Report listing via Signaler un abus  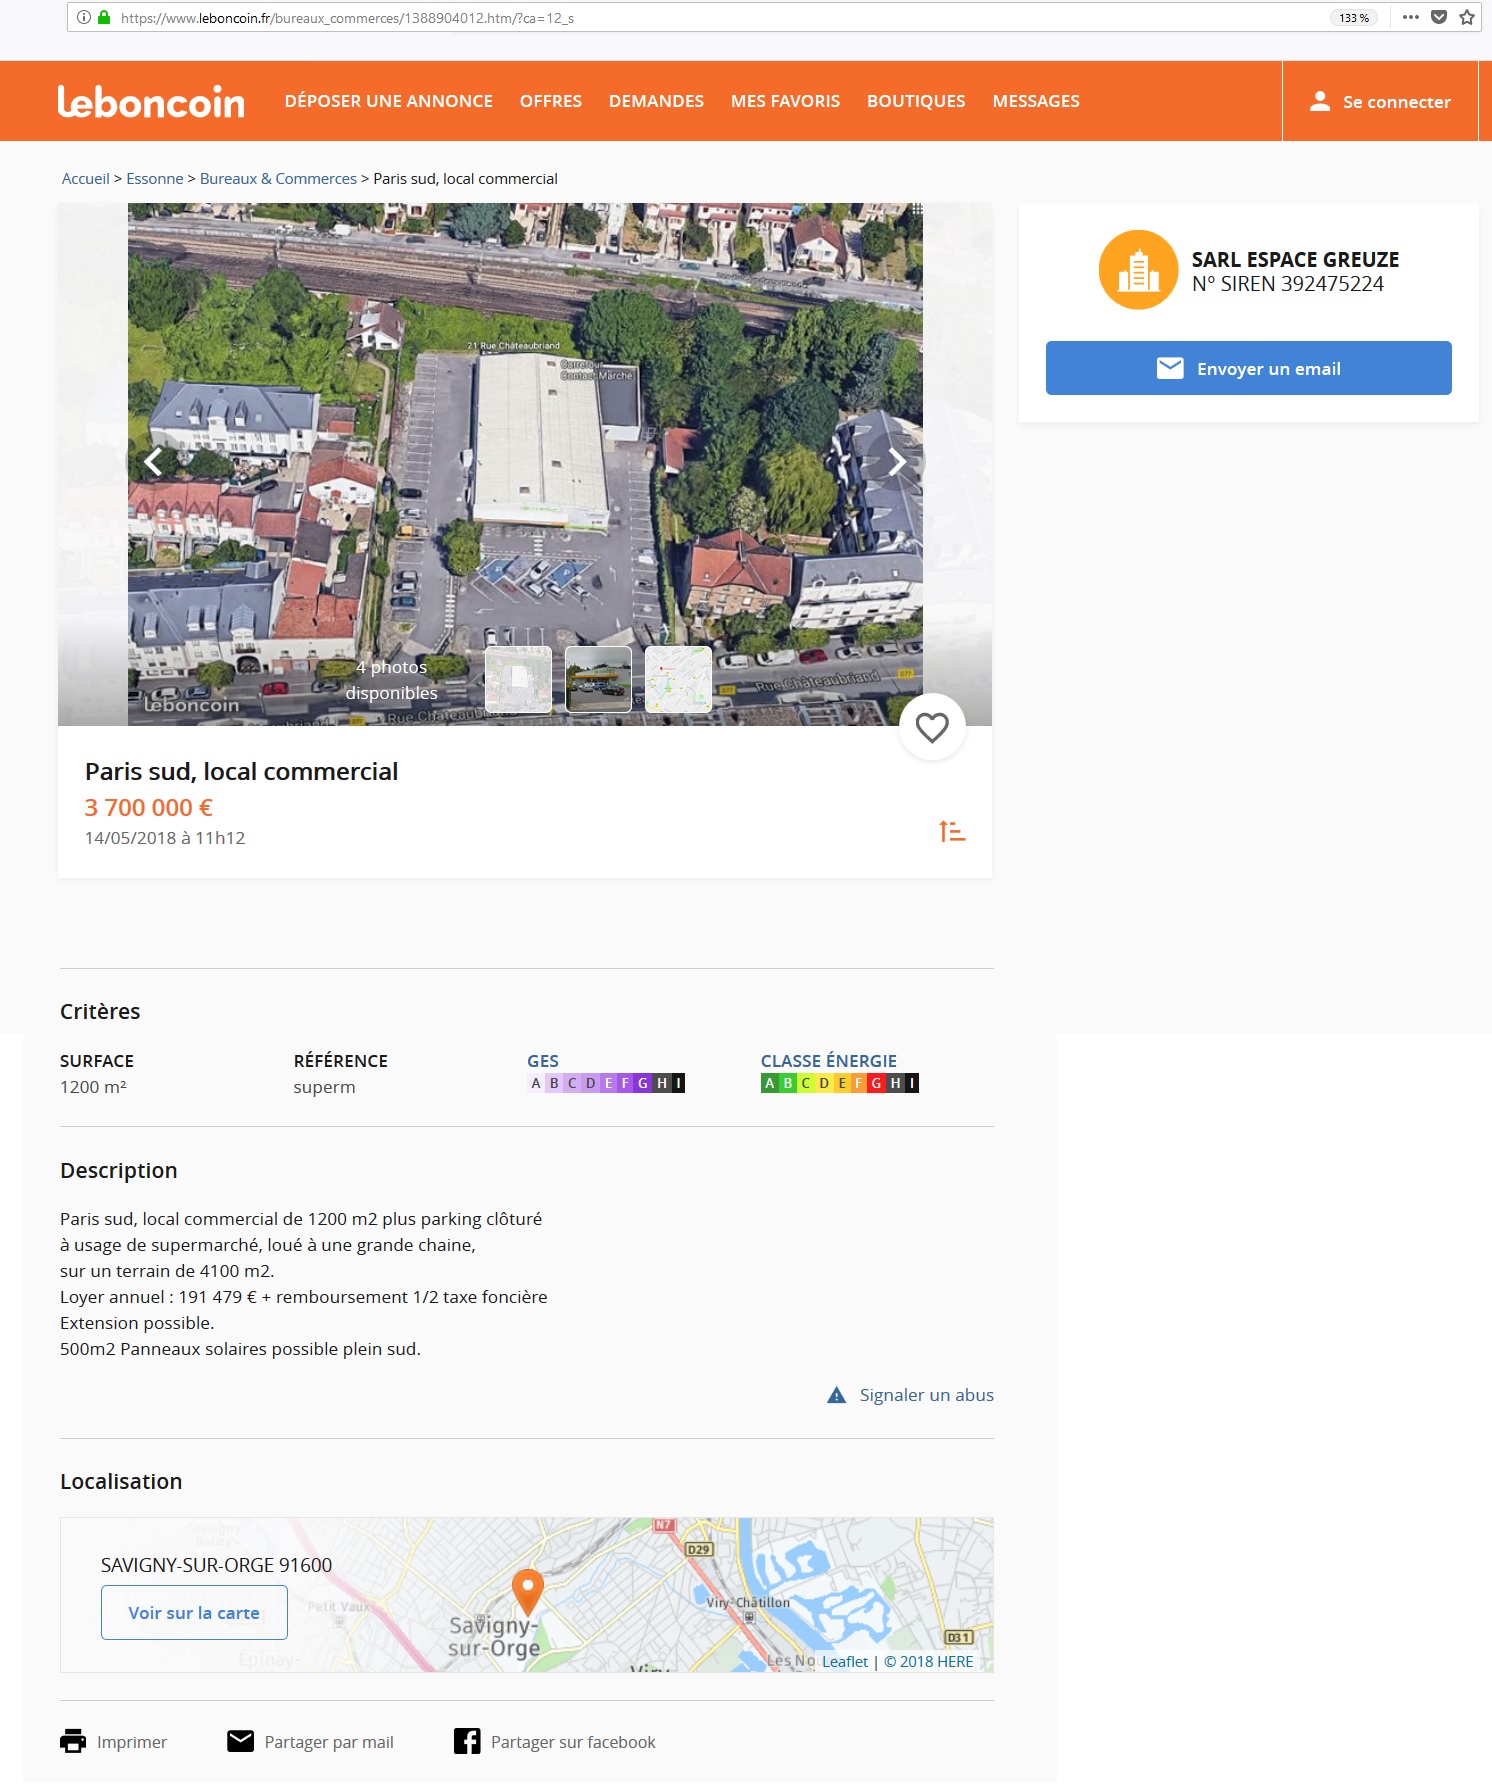point(925,1395)
